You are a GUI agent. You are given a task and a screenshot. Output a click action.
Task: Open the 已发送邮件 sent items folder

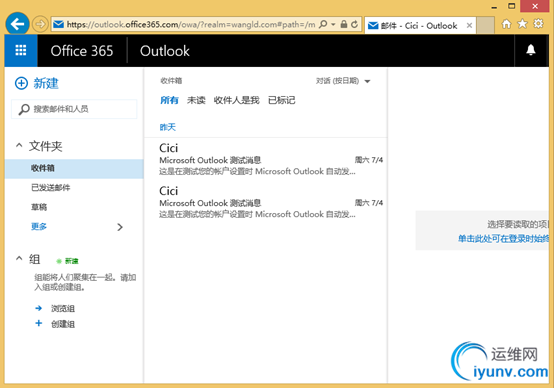coord(51,188)
